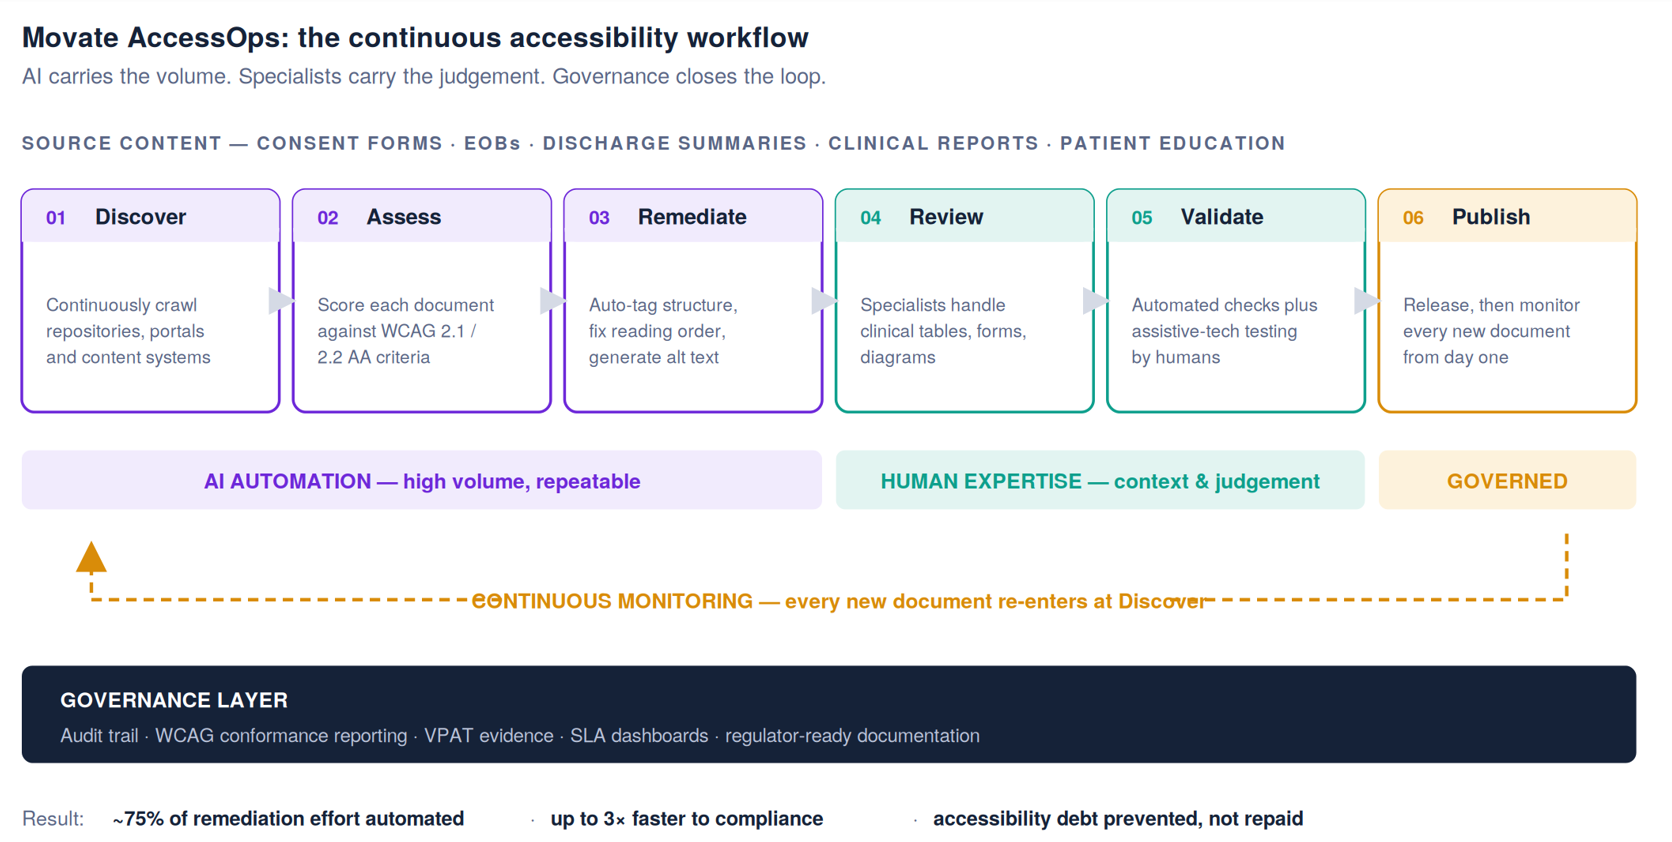Click the HUMAN EXPERTISE green band

point(1100,480)
